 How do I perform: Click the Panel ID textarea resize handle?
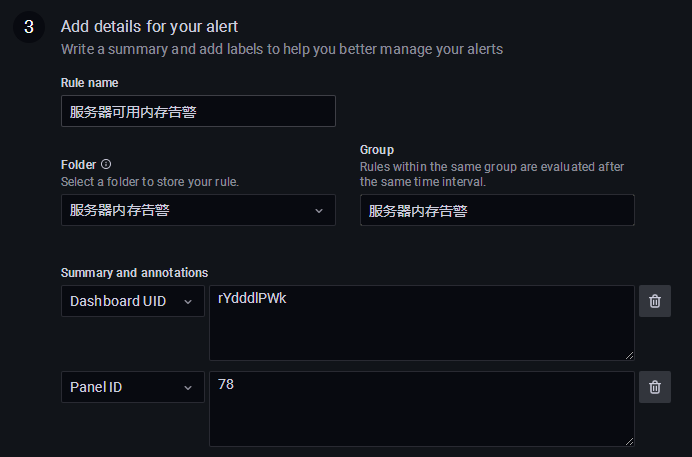[x=629, y=441]
